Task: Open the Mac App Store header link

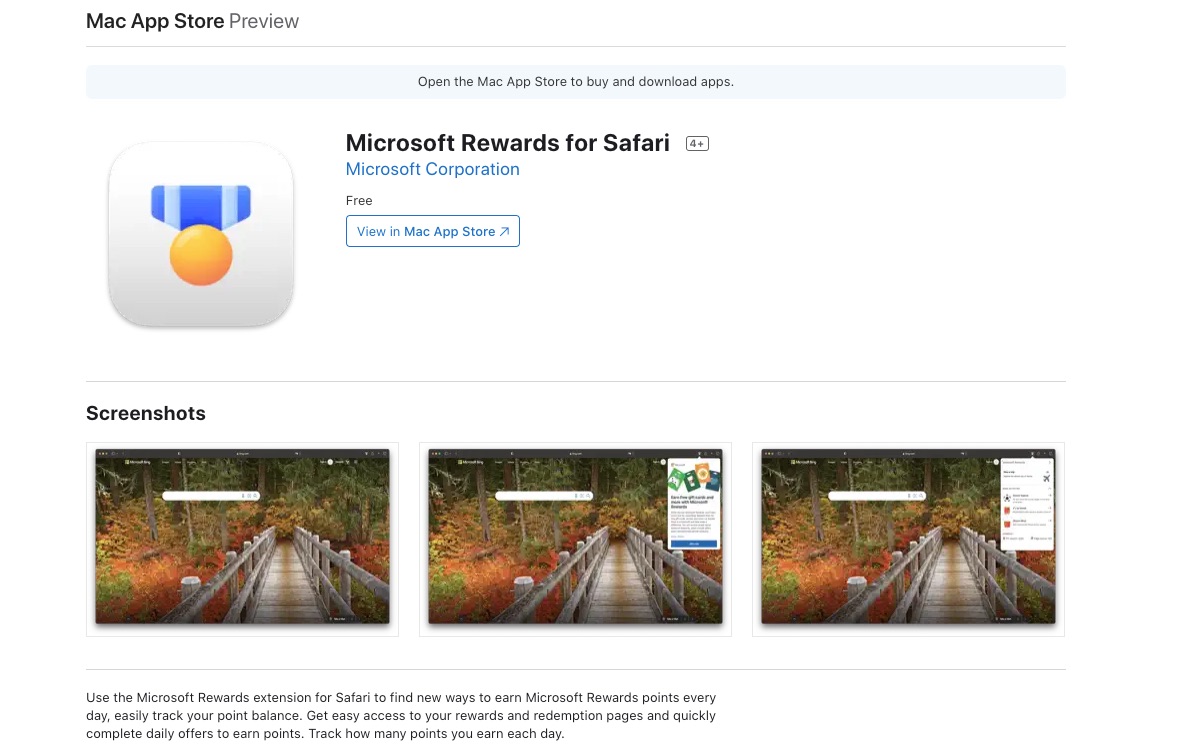Action: coord(155,21)
